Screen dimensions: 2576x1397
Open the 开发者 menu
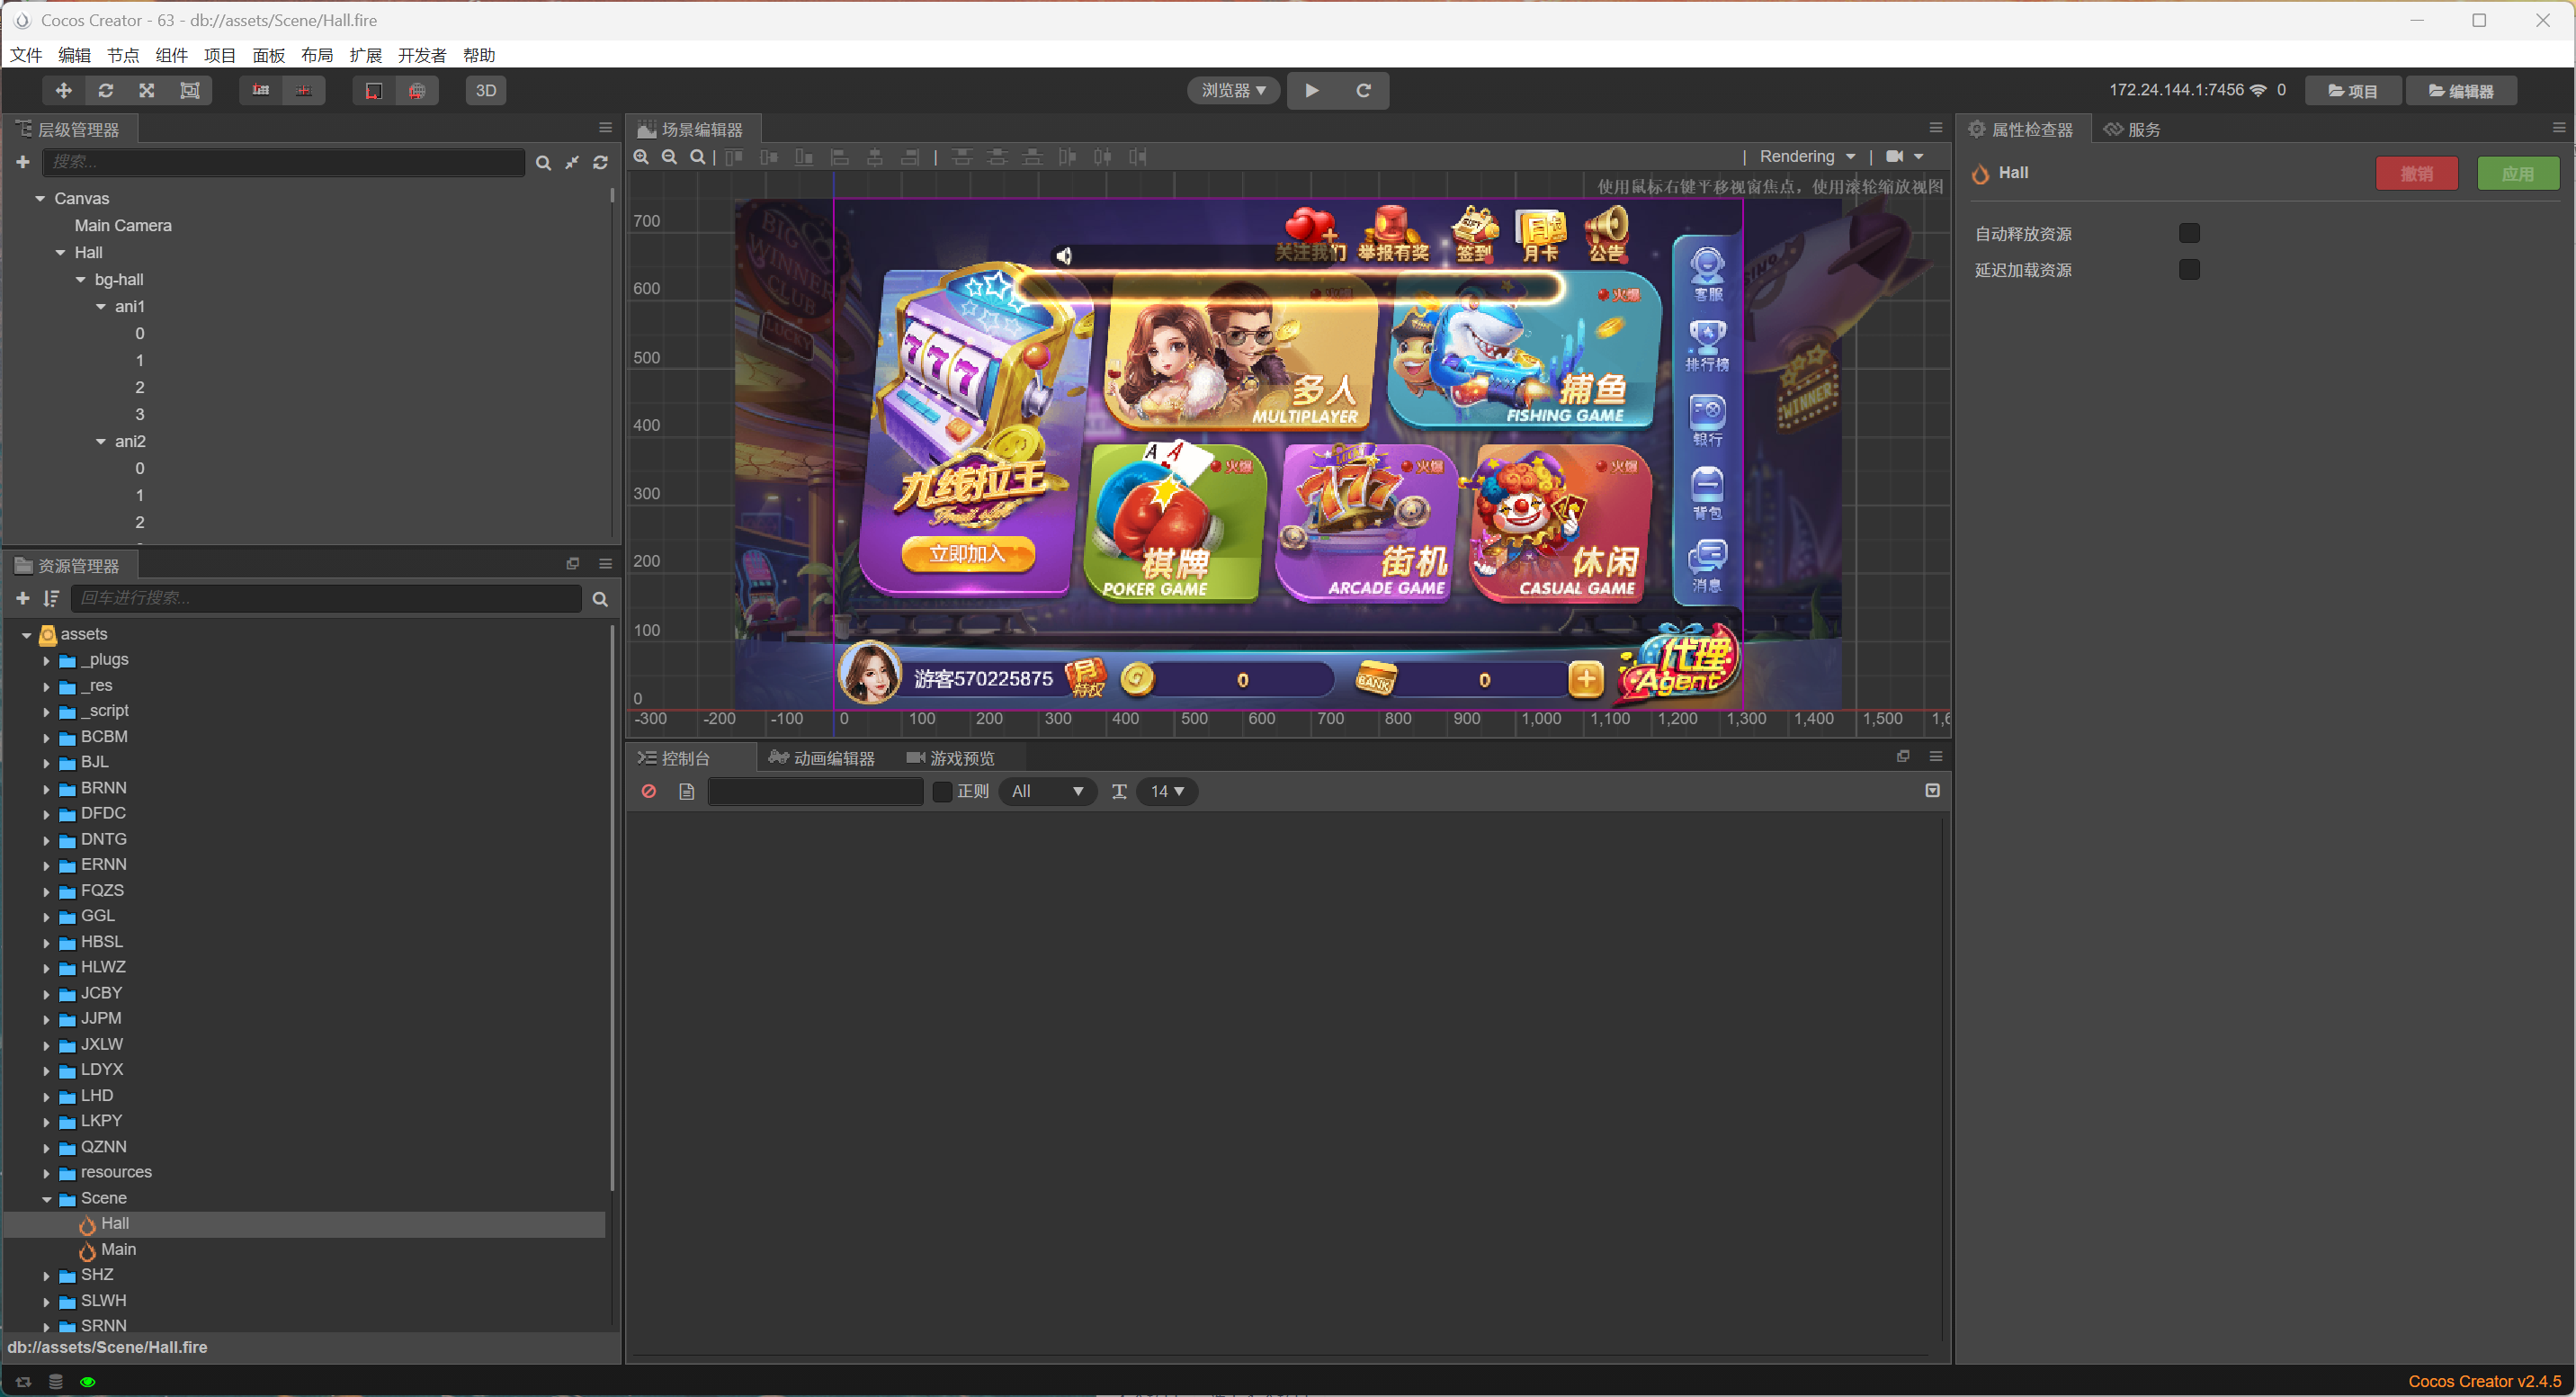(421, 55)
